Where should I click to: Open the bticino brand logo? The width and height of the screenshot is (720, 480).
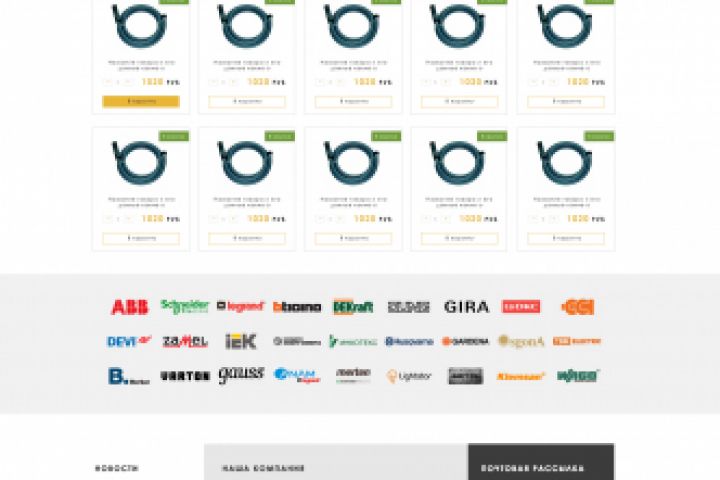297,307
